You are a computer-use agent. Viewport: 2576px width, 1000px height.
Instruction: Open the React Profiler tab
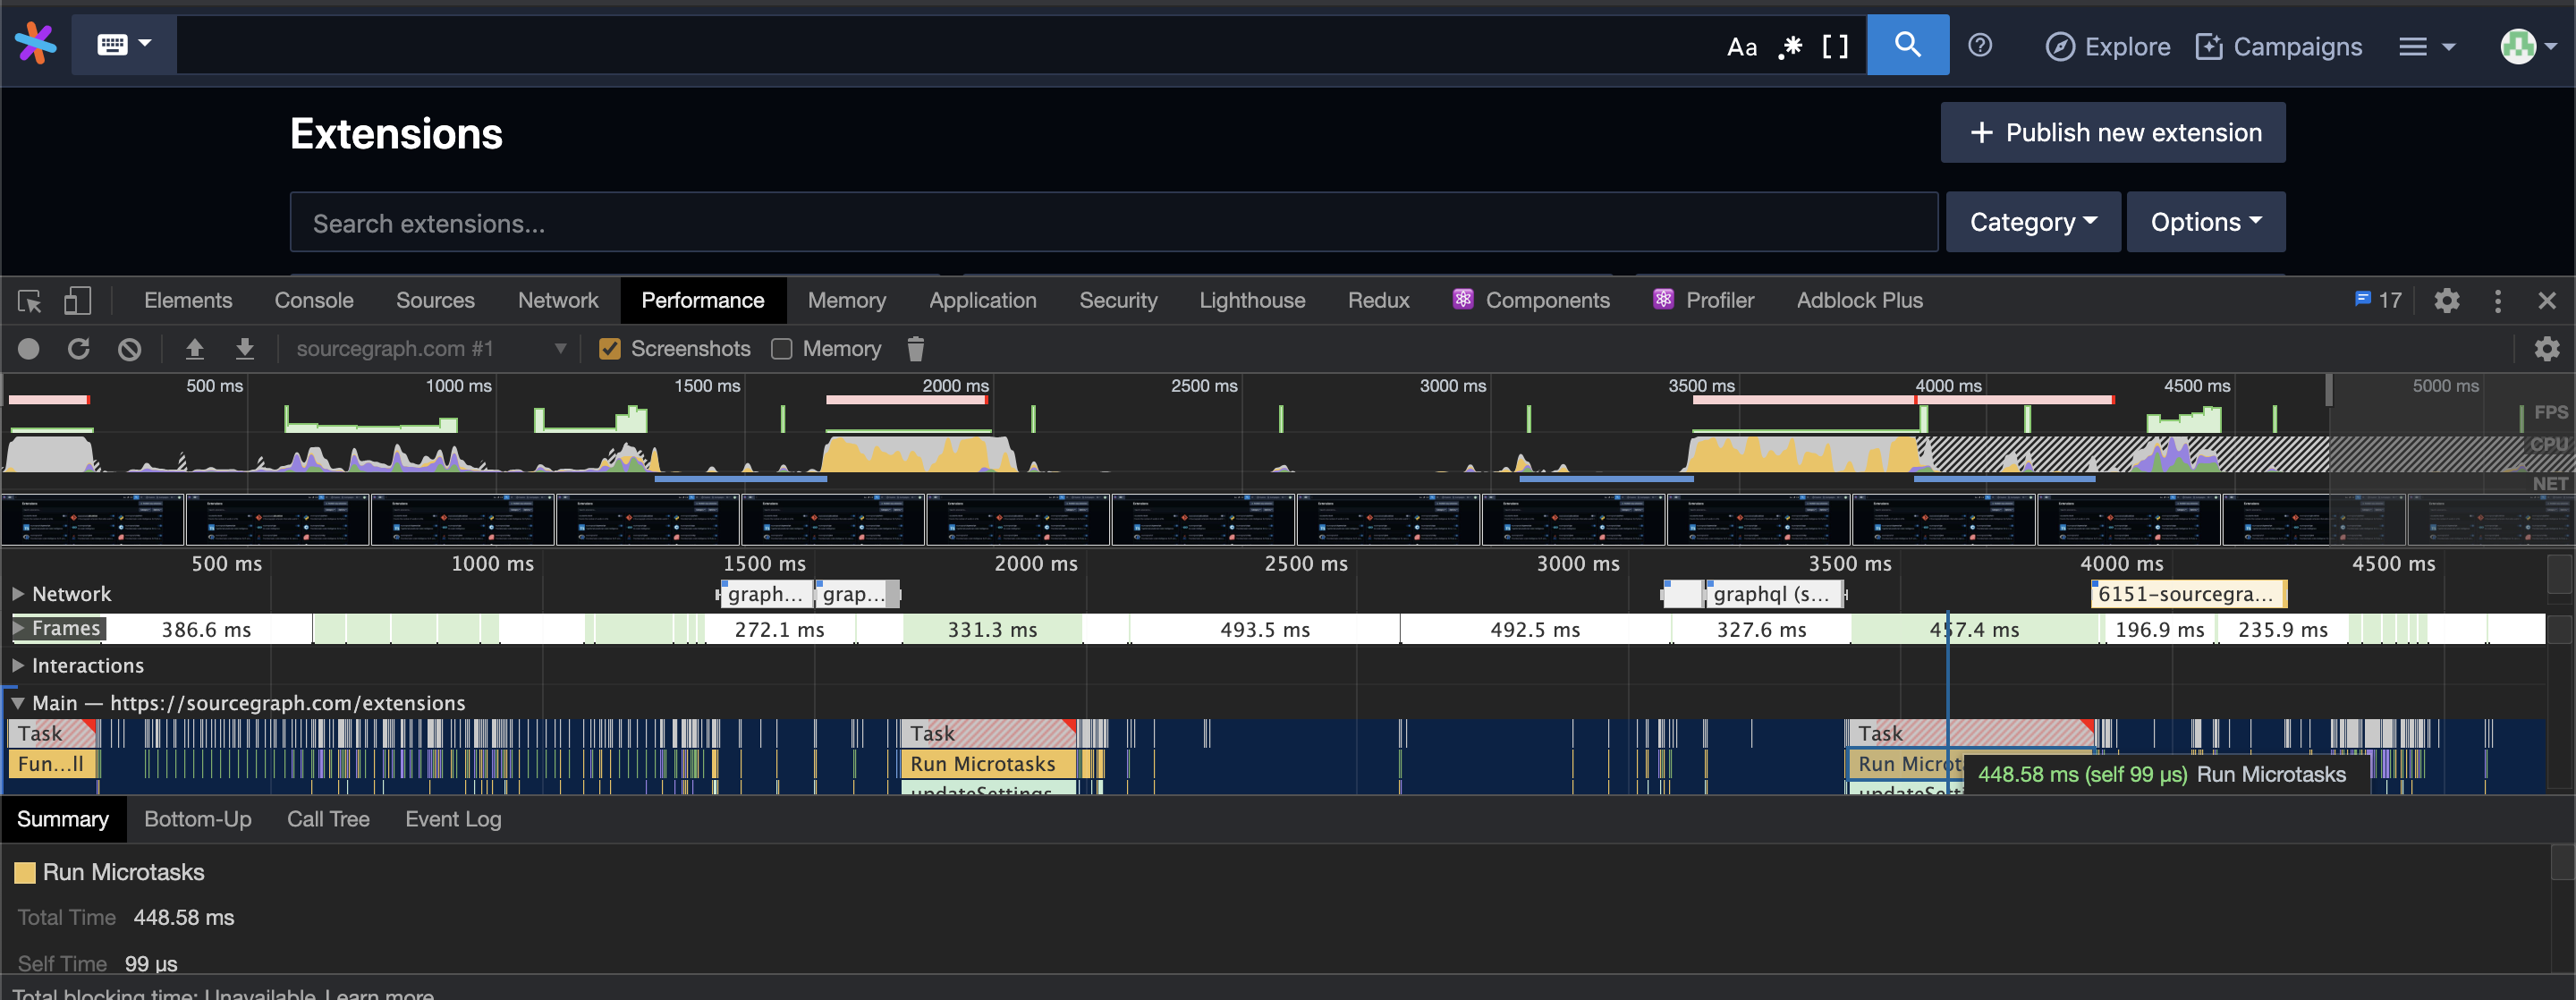point(1703,300)
